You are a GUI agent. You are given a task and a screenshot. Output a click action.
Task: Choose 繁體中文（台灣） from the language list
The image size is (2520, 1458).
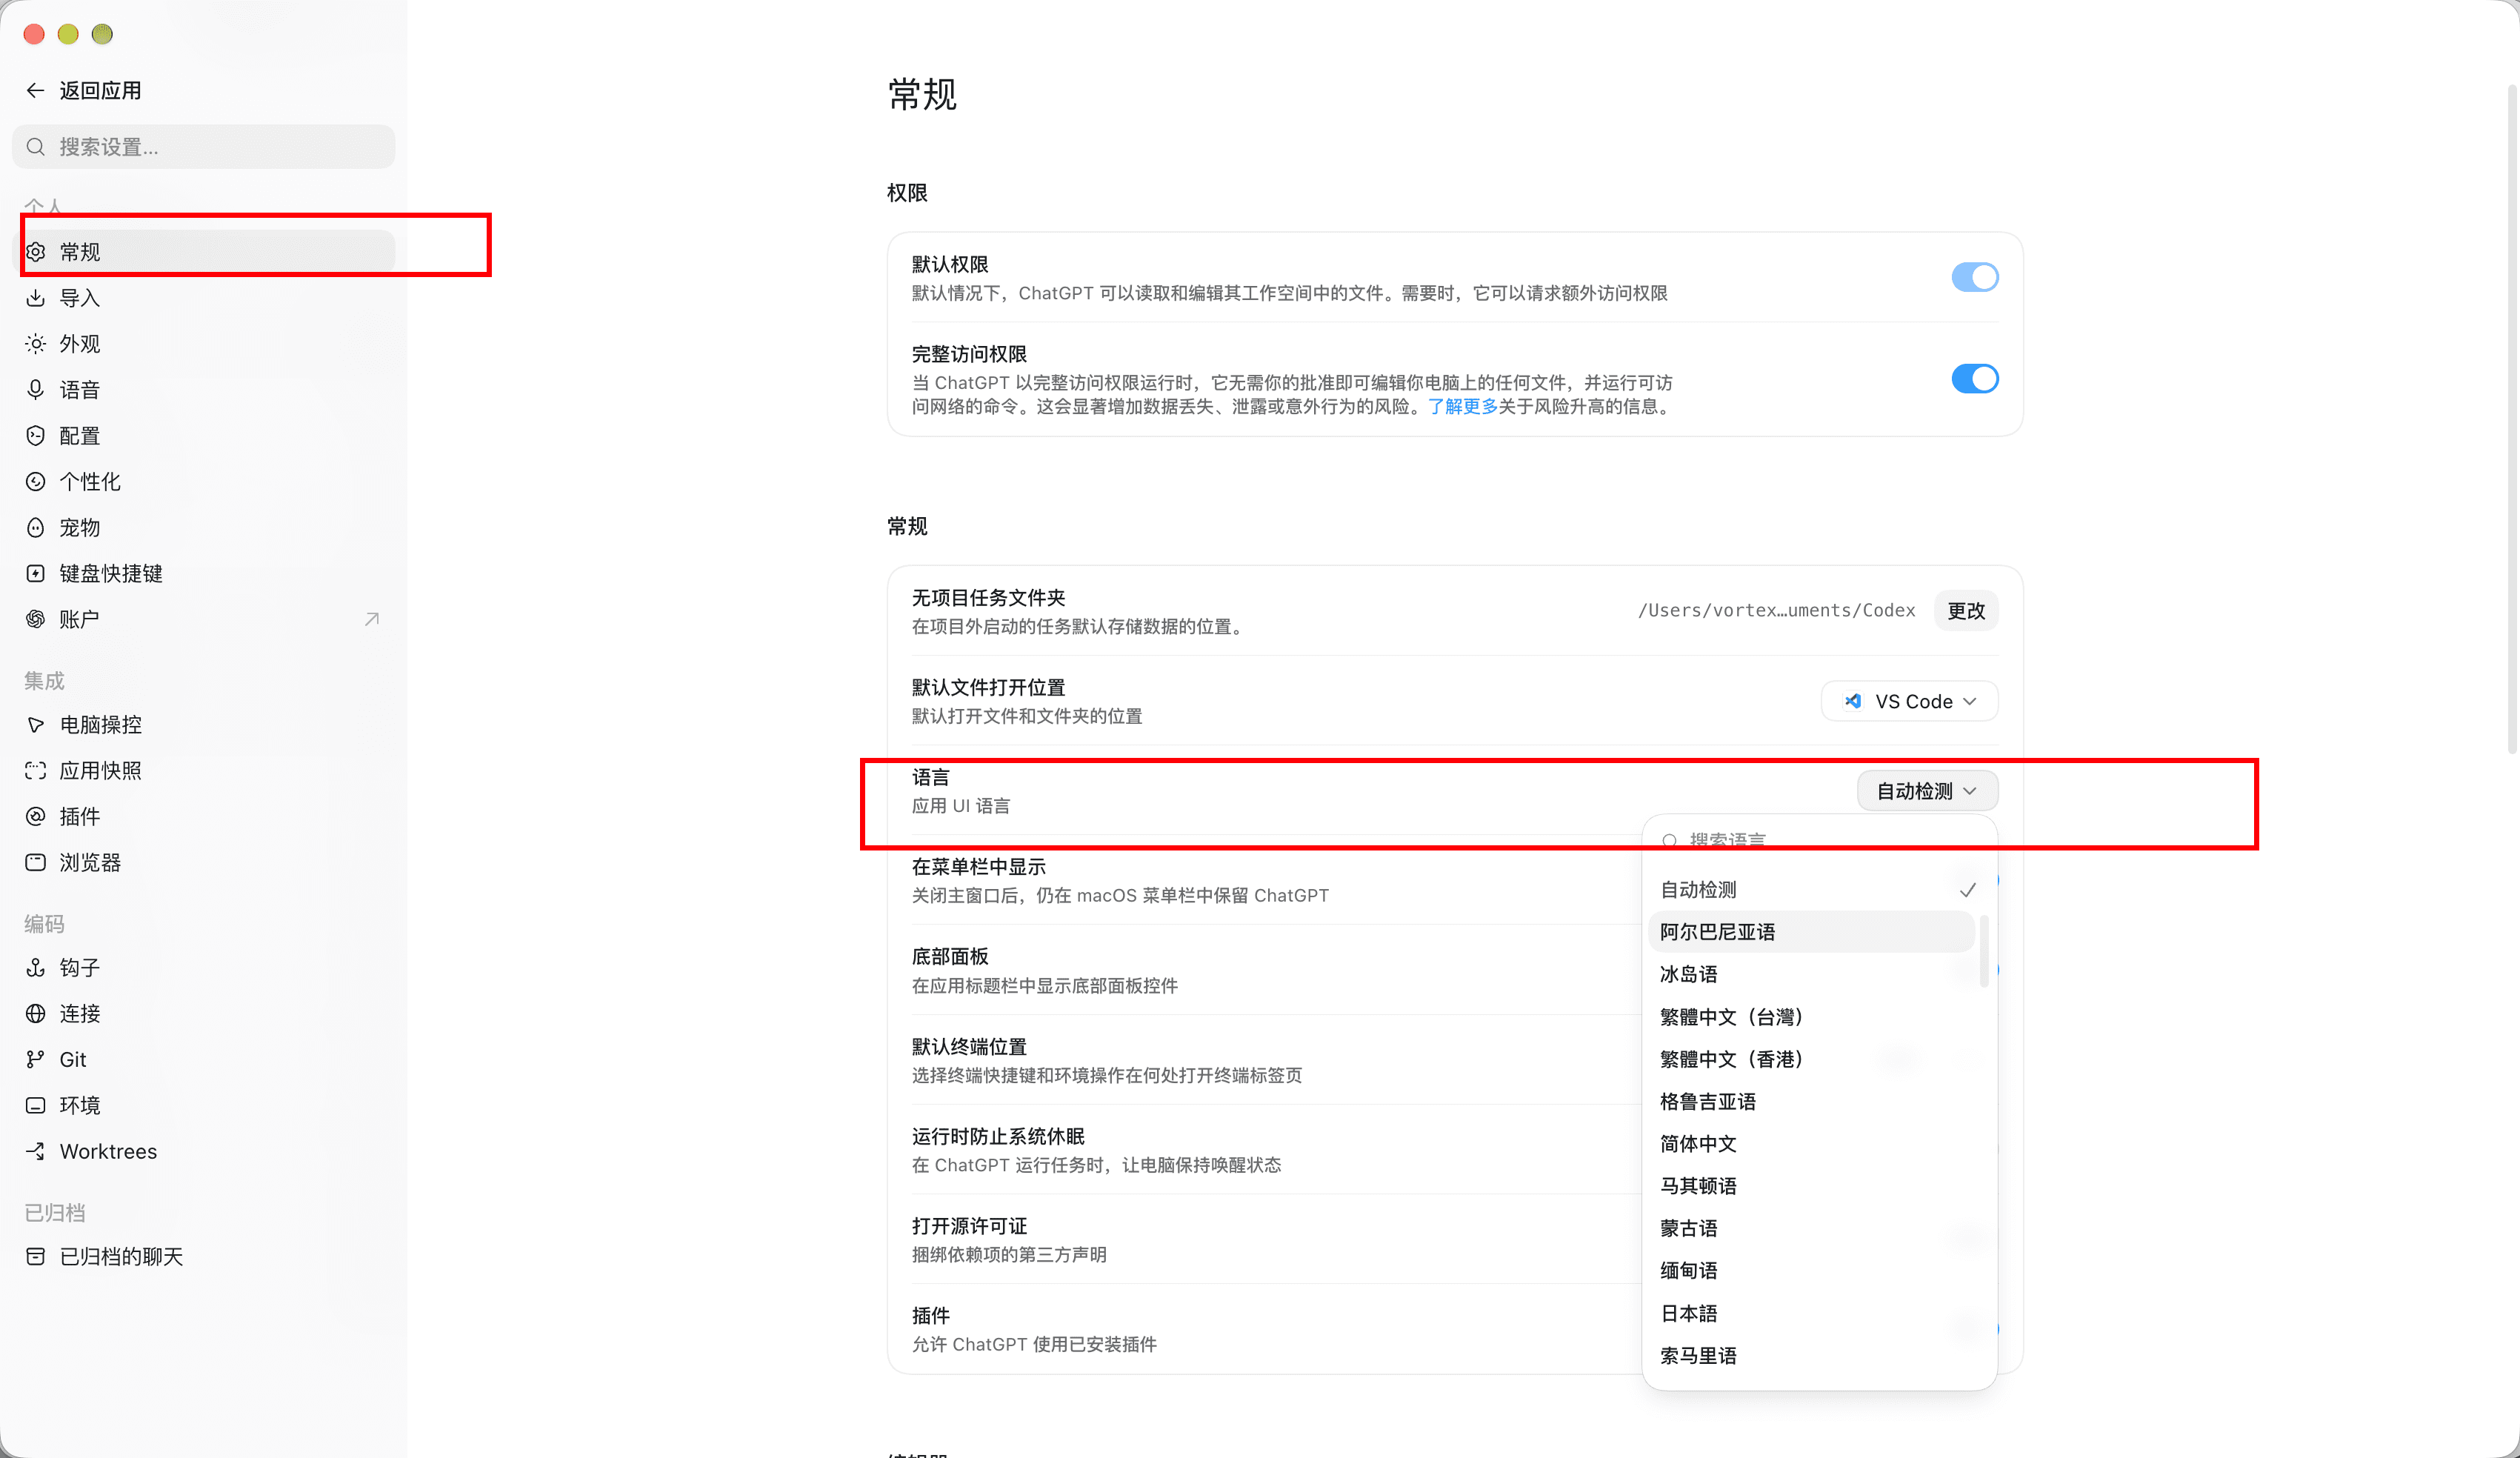coord(1811,1017)
